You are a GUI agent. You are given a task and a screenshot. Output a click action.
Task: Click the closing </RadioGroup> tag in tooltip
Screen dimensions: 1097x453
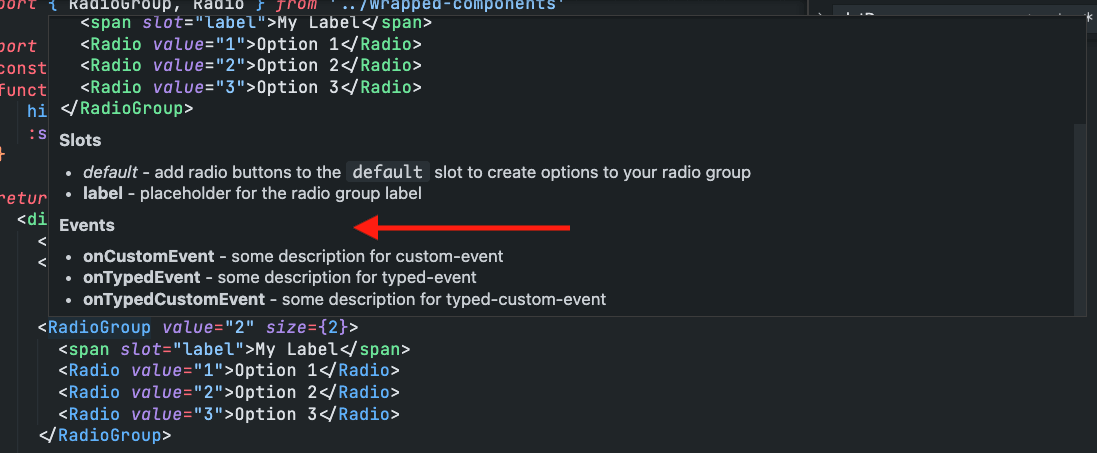point(127,109)
